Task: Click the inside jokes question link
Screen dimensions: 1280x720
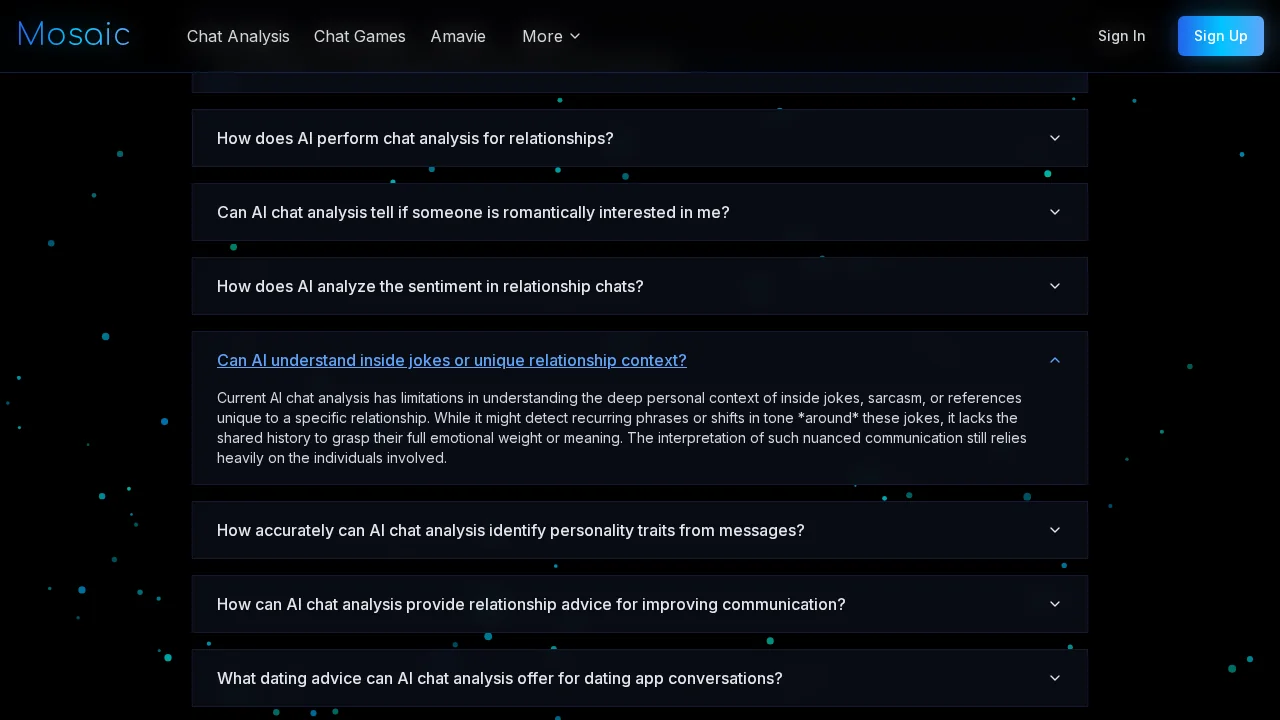Action: pos(452,360)
